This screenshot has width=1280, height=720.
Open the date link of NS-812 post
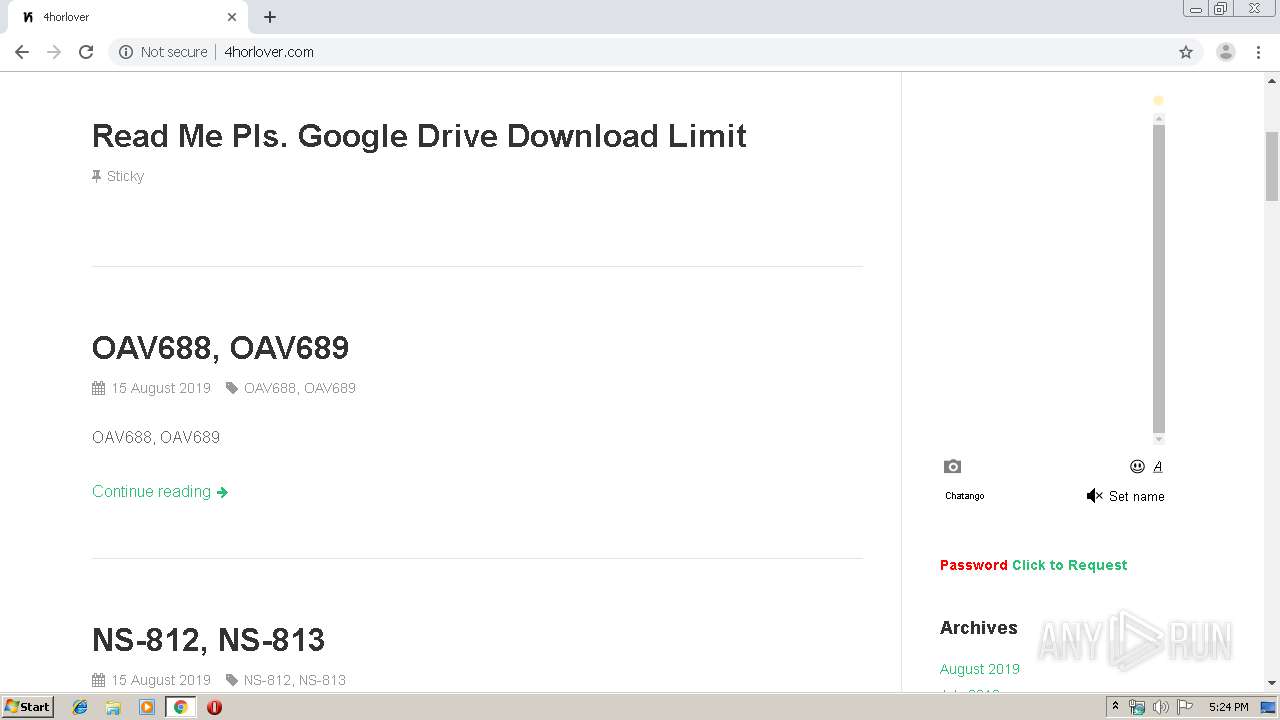[x=161, y=680]
